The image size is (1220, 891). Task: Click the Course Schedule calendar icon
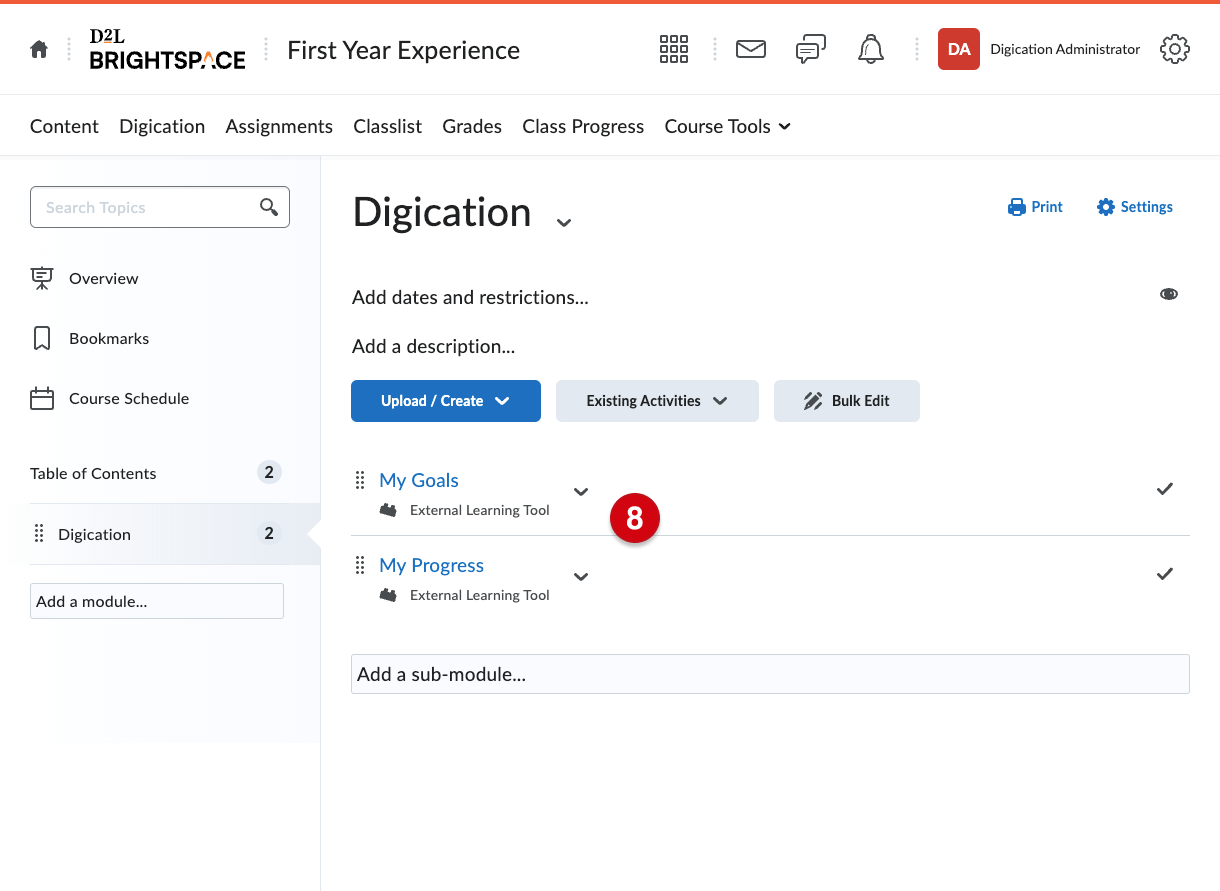[42, 398]
